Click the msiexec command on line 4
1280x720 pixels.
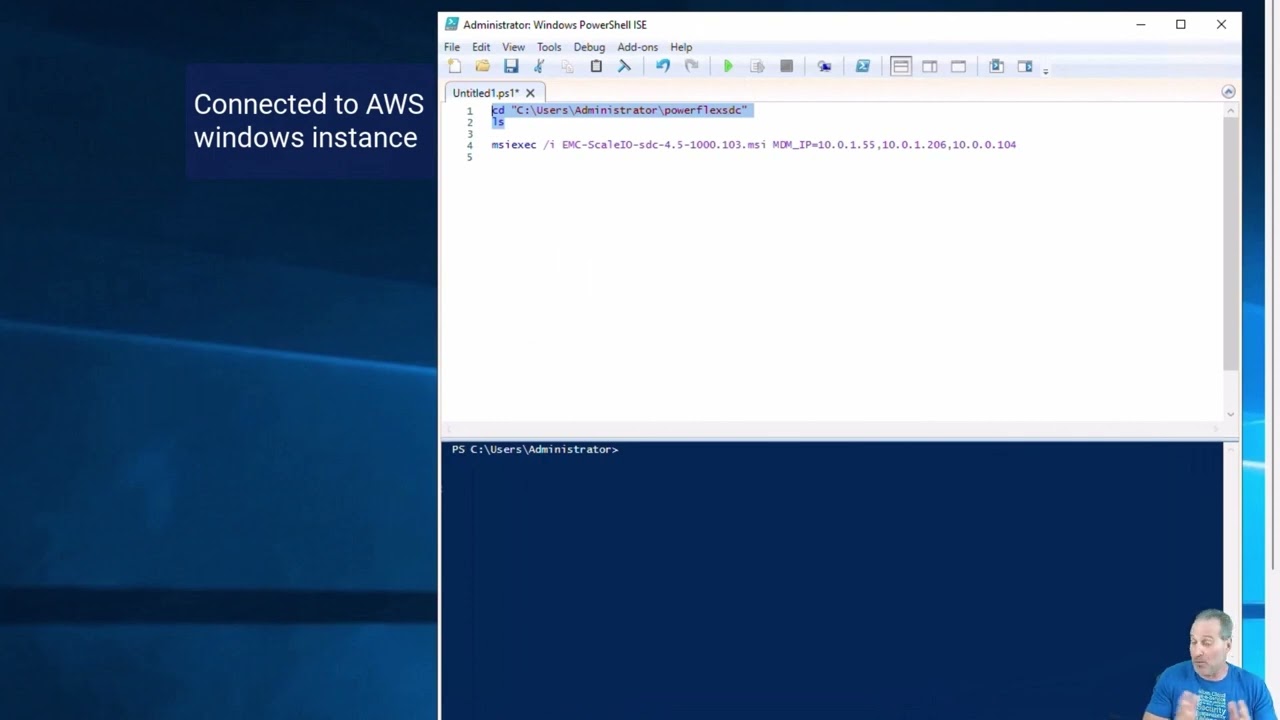click(x=513, y=145)
